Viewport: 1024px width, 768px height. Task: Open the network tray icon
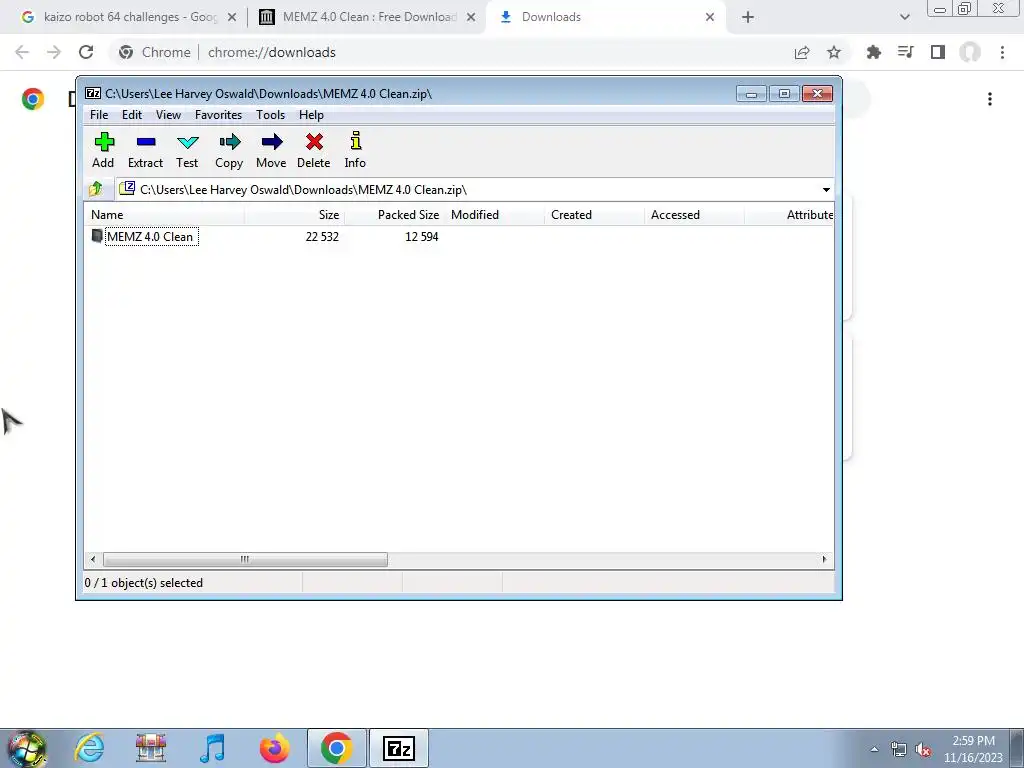click(x=899, y=750)
